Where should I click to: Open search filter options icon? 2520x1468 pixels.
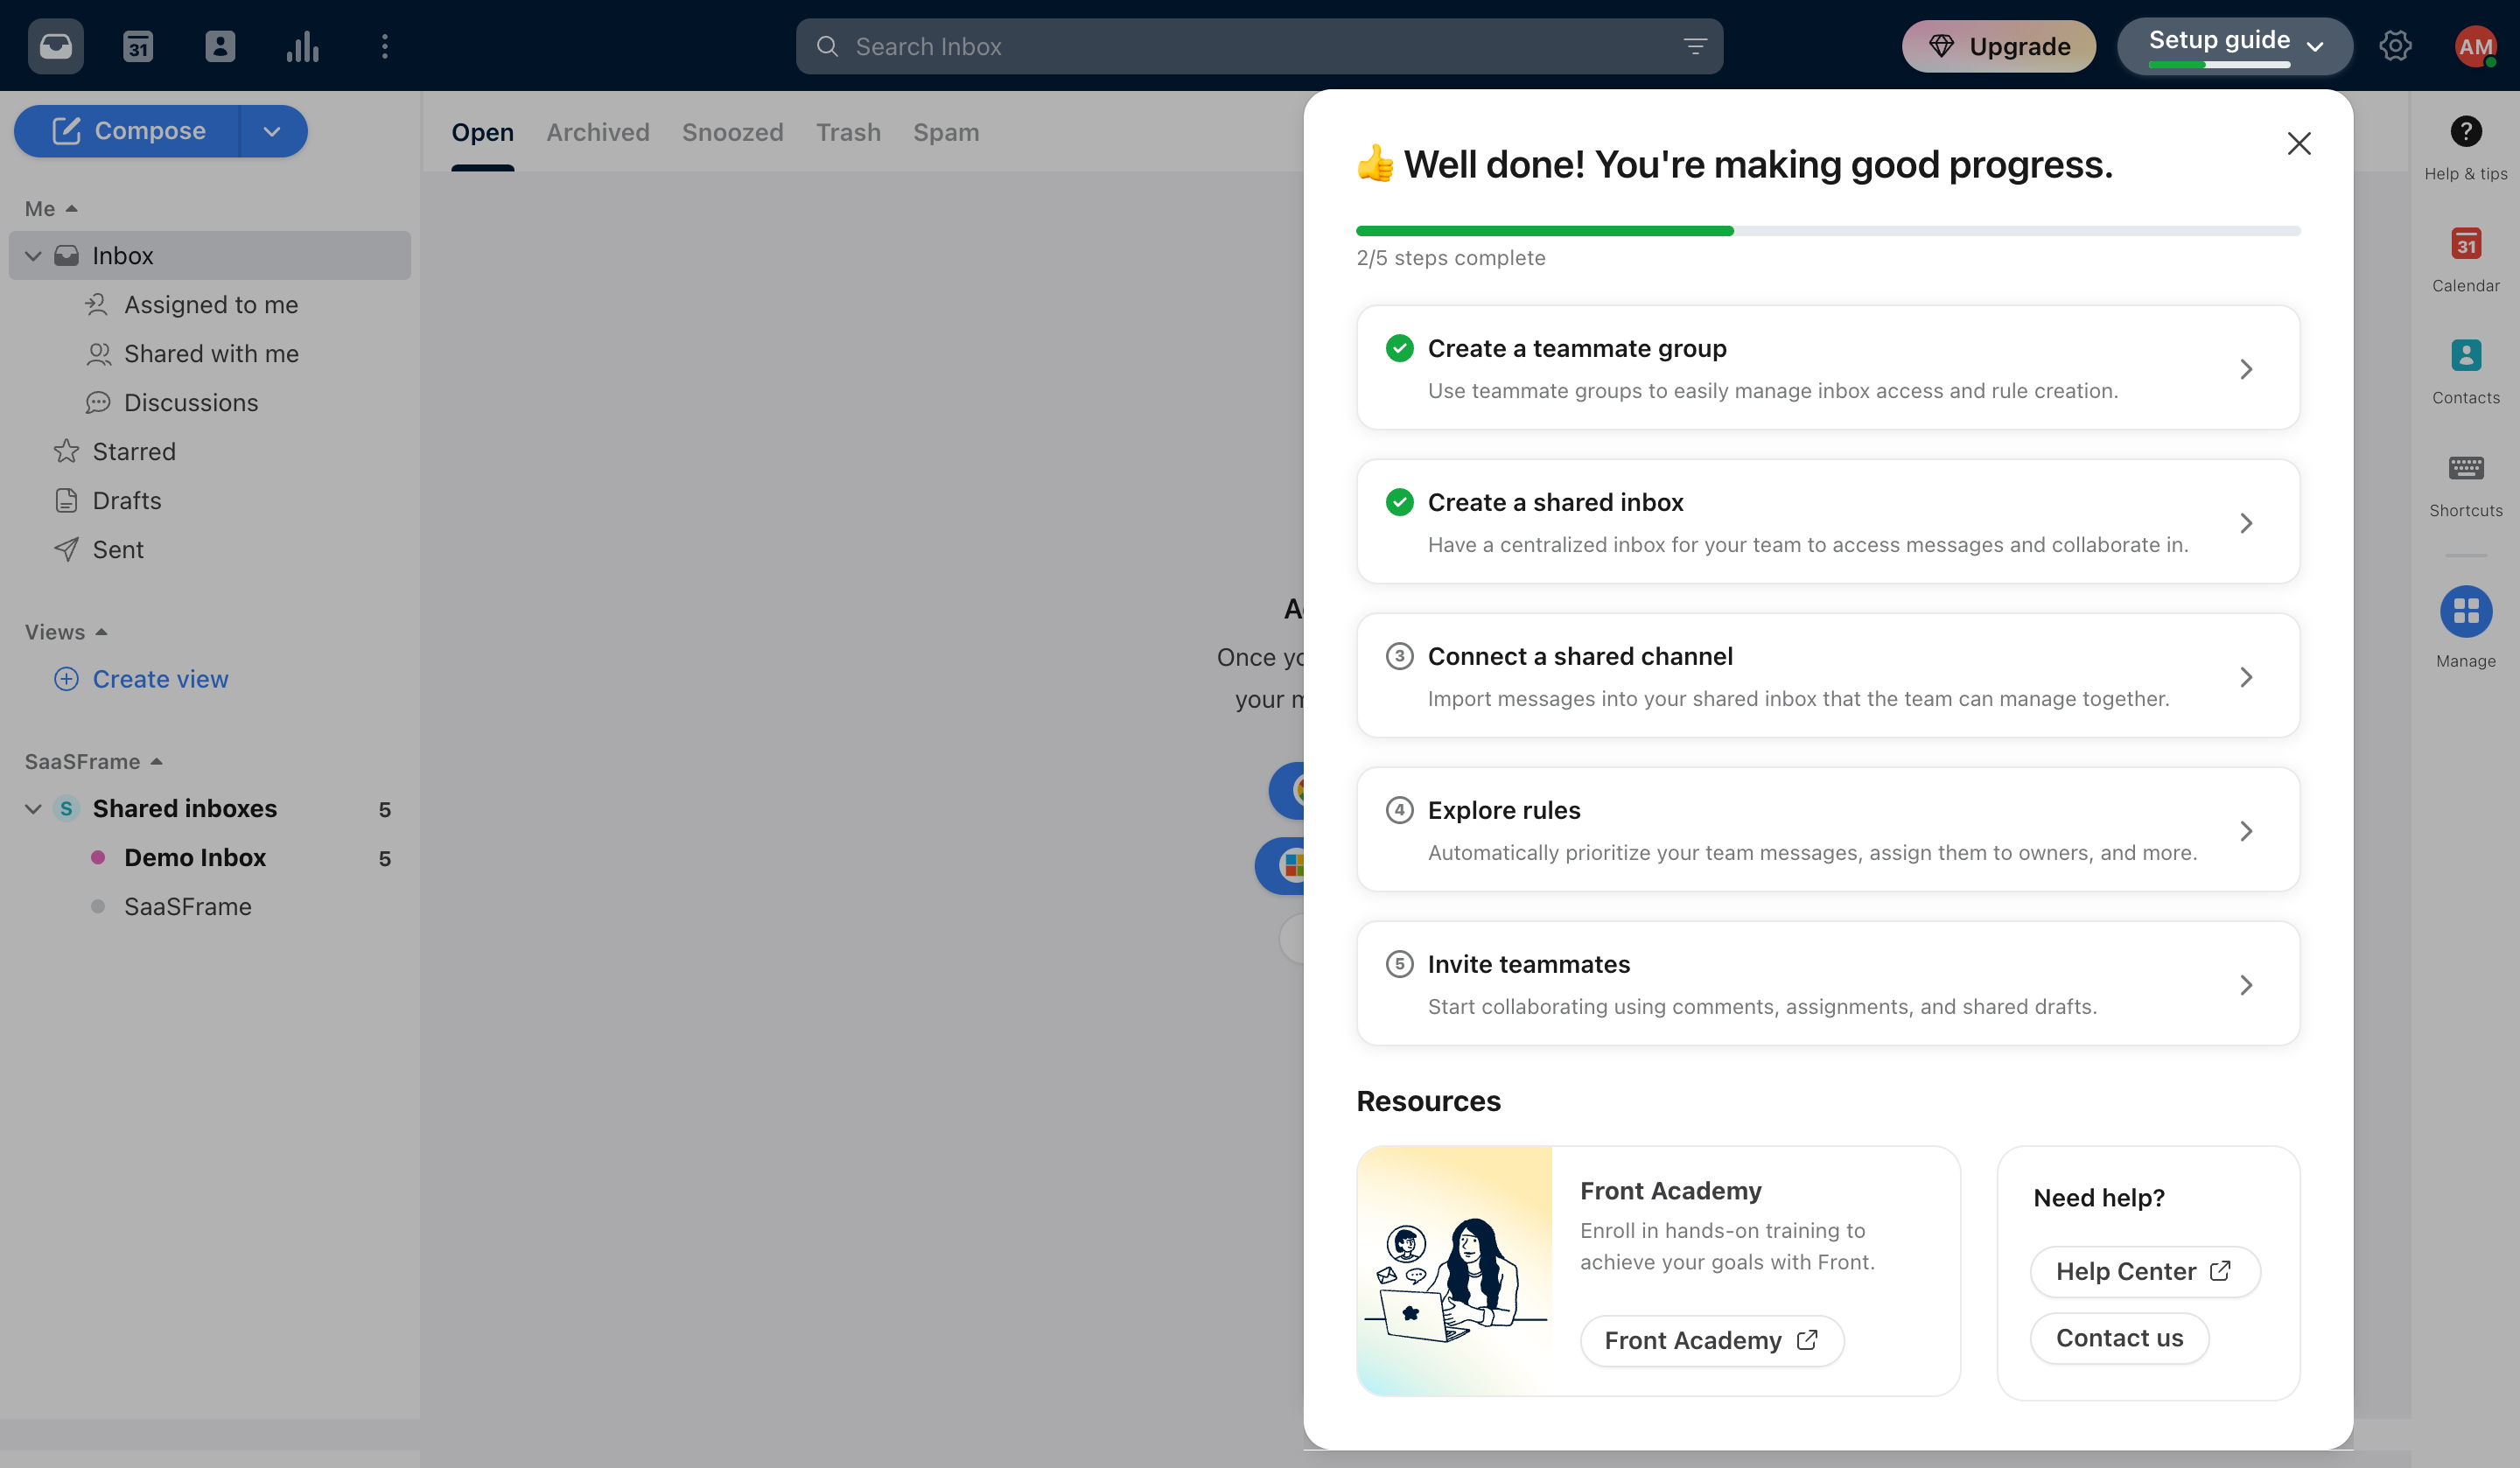pyautogui.click(x=1695, y=46)
